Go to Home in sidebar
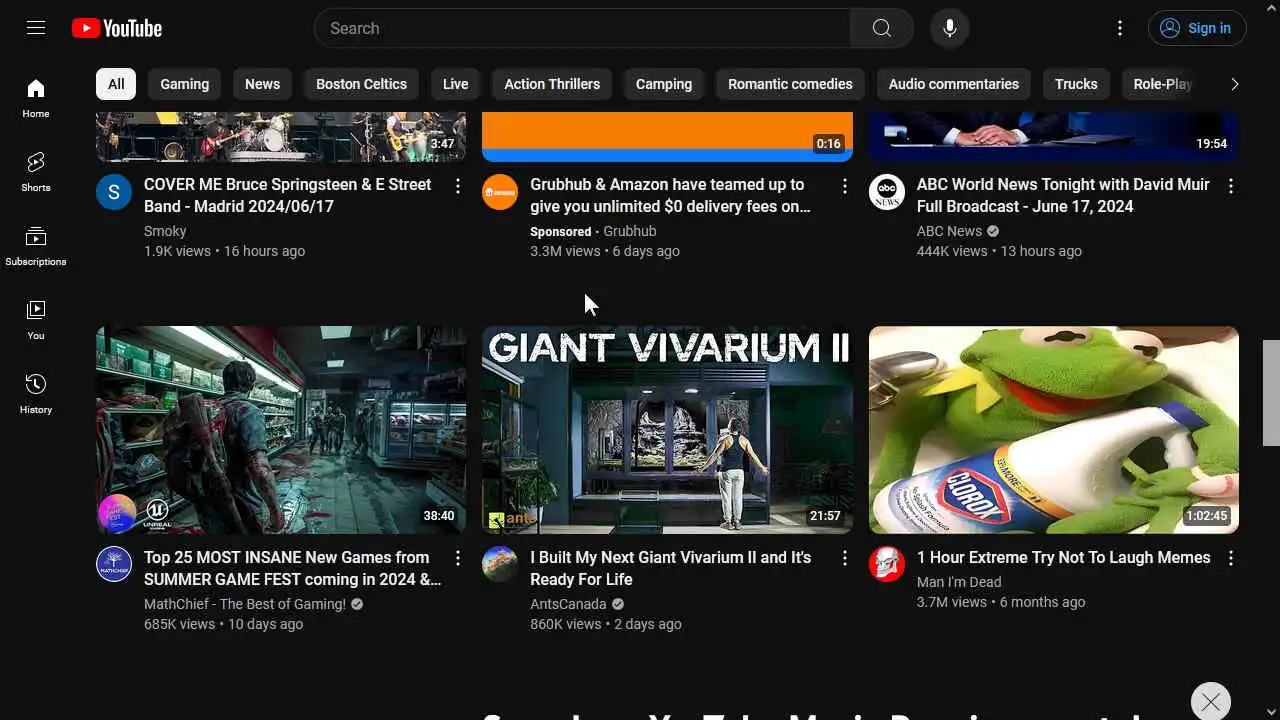Viewport: 1280px width, 720px height. (36, 98)
